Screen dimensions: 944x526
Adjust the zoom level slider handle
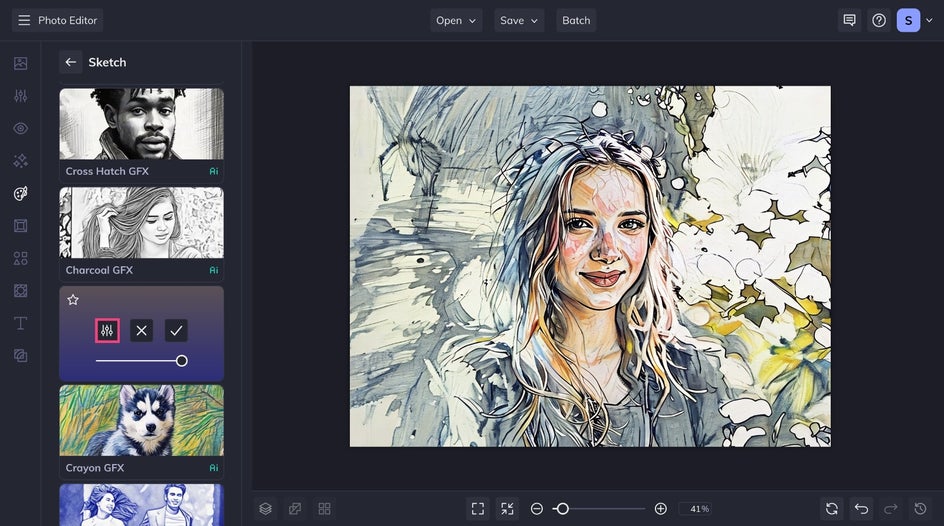[x=562, y=509]
